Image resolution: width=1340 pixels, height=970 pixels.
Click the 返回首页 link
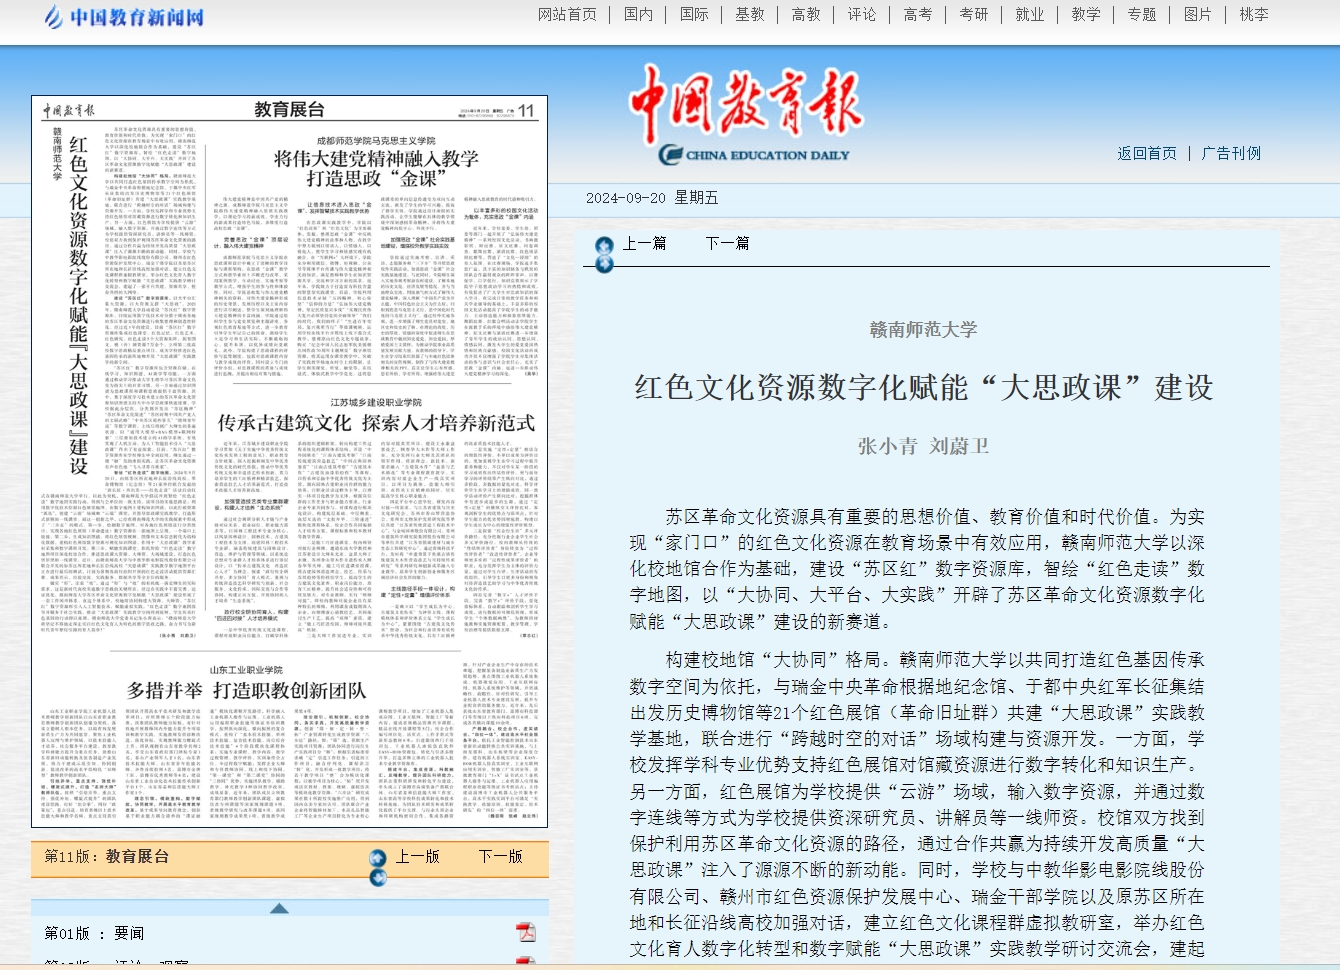1147,153
